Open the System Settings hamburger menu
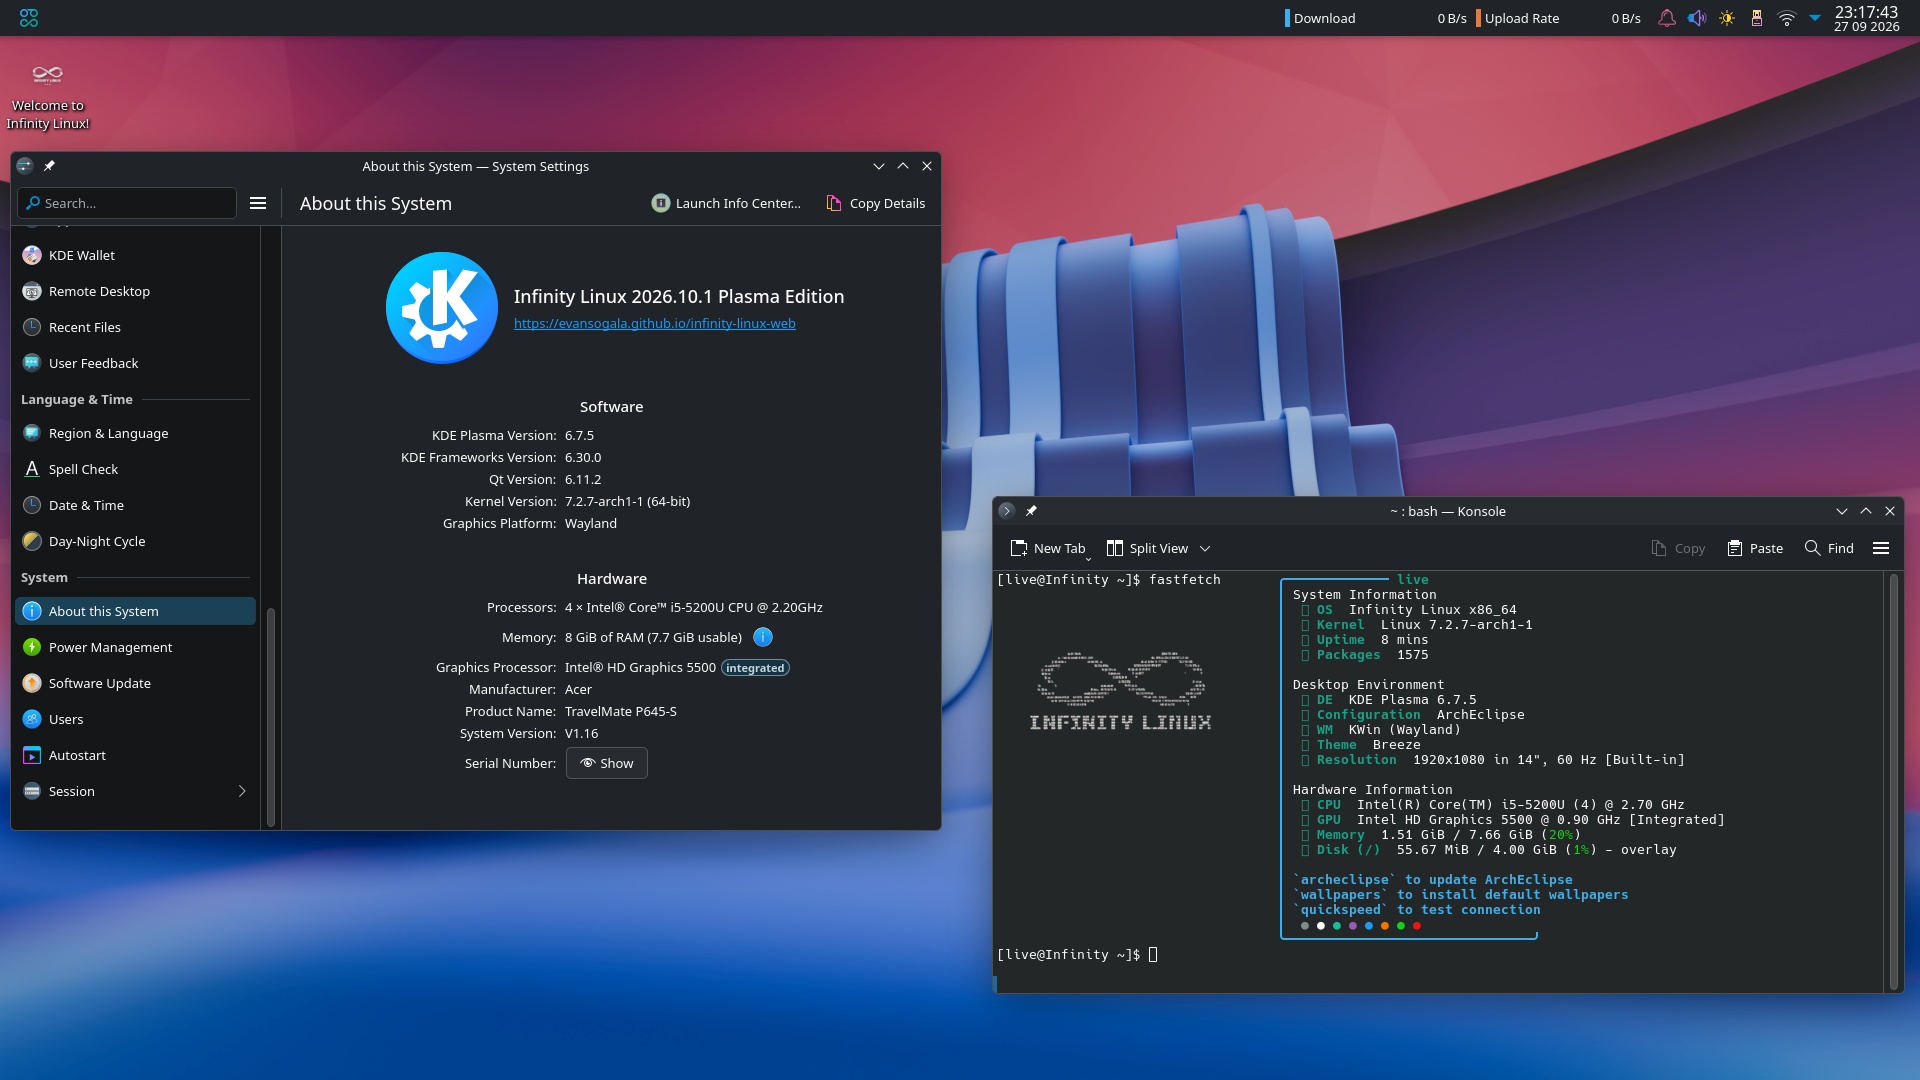The image size is (1920, 1080). point(258,203)
